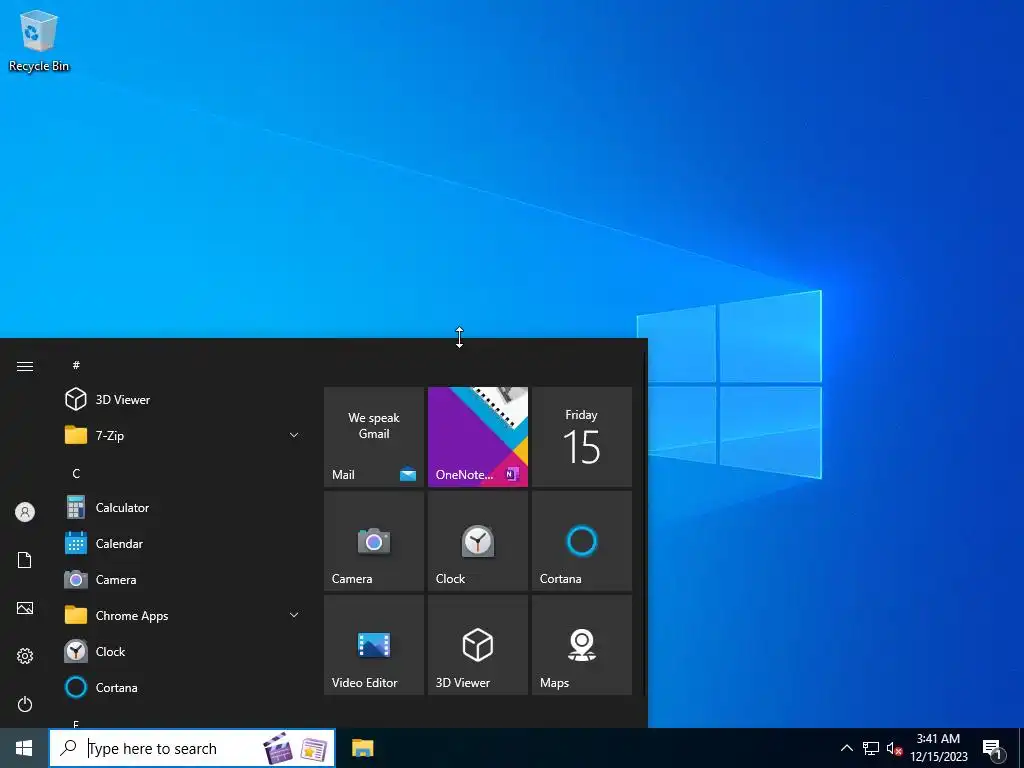The height and width of the screenshot is (768, 1024).
Task: Open the Clock tile
Action: pos(477,541)
